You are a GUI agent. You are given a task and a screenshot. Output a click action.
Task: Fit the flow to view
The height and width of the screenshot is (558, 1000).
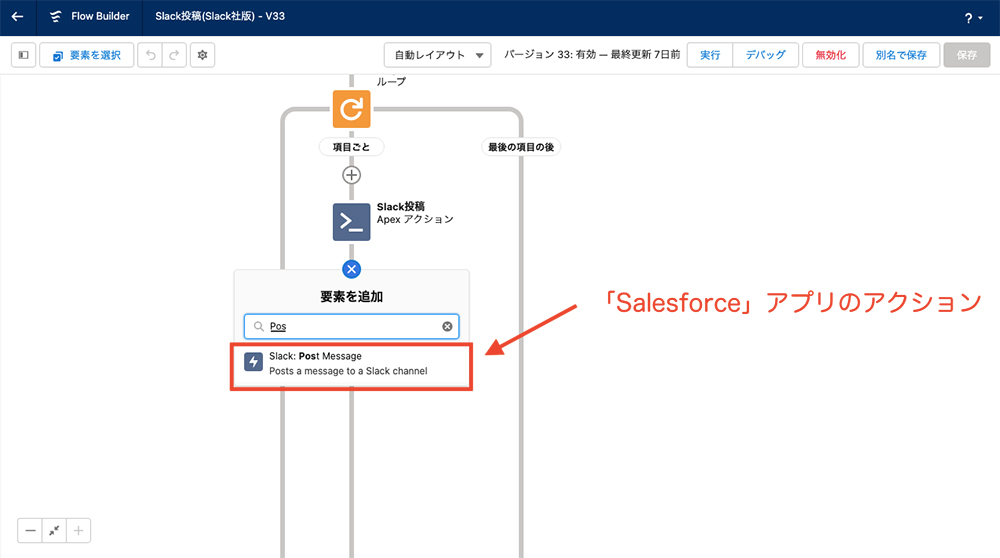(x=54, y=531)
